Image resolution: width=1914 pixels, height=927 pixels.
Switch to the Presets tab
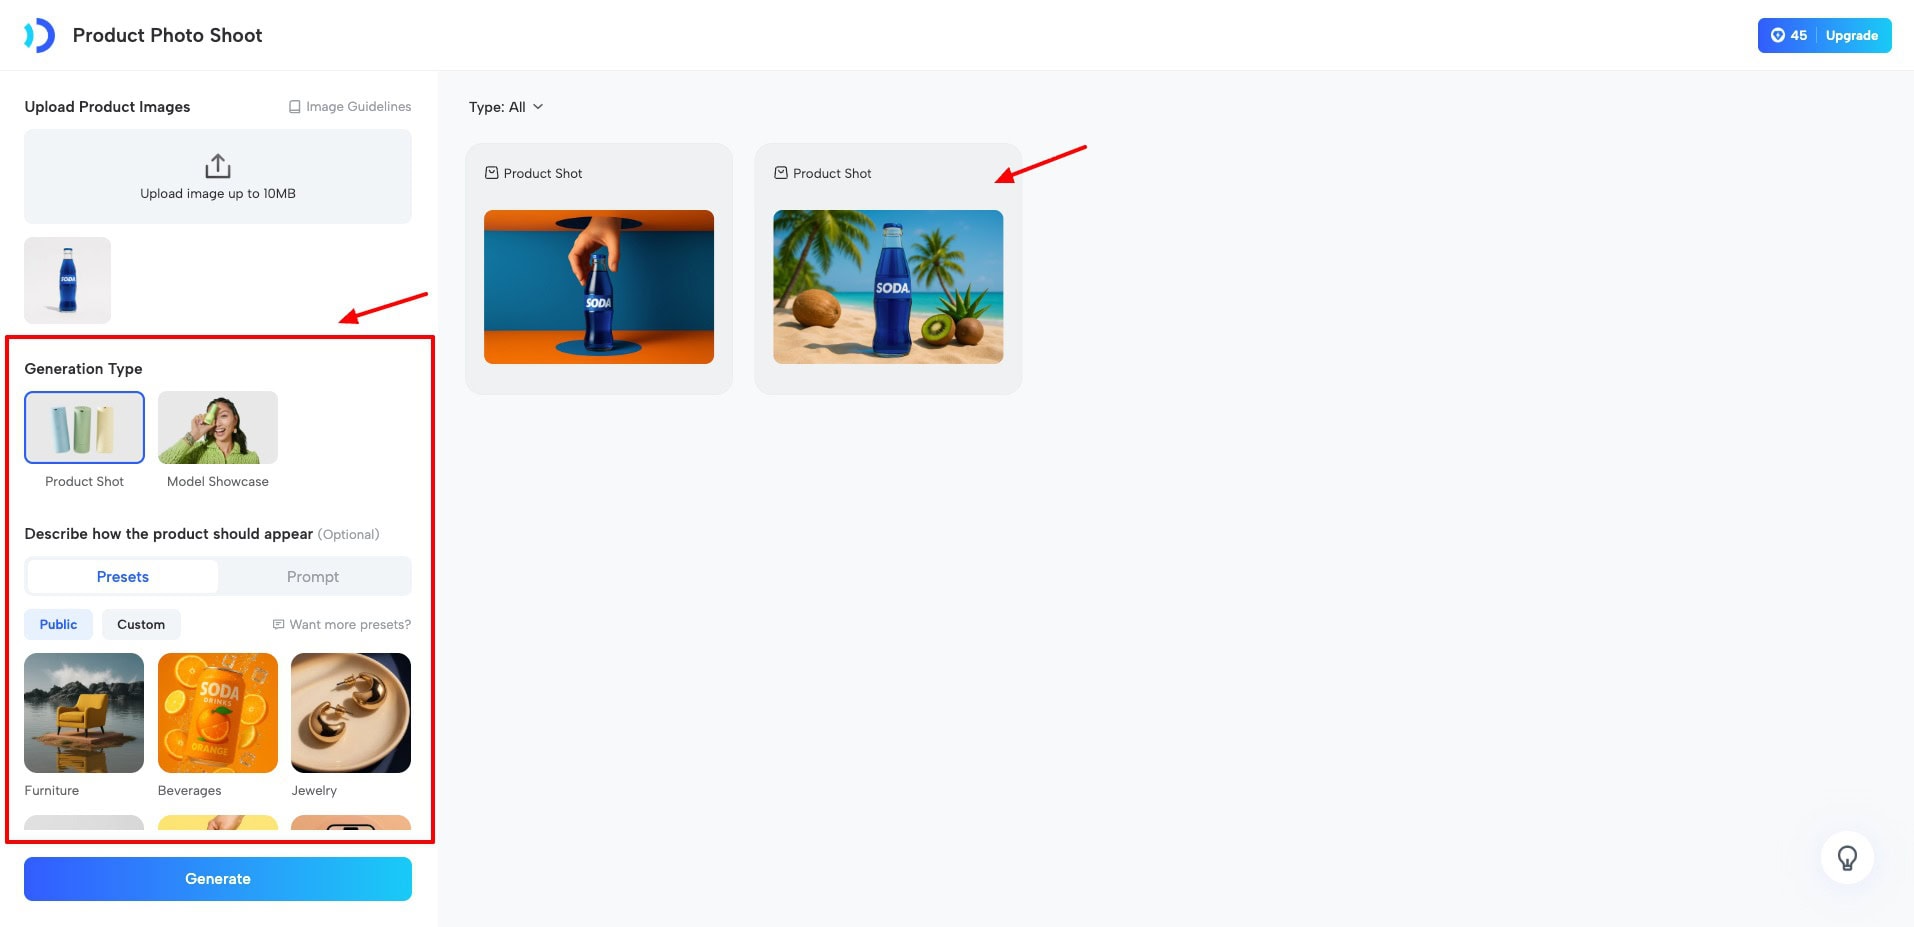tap(123, 577)
